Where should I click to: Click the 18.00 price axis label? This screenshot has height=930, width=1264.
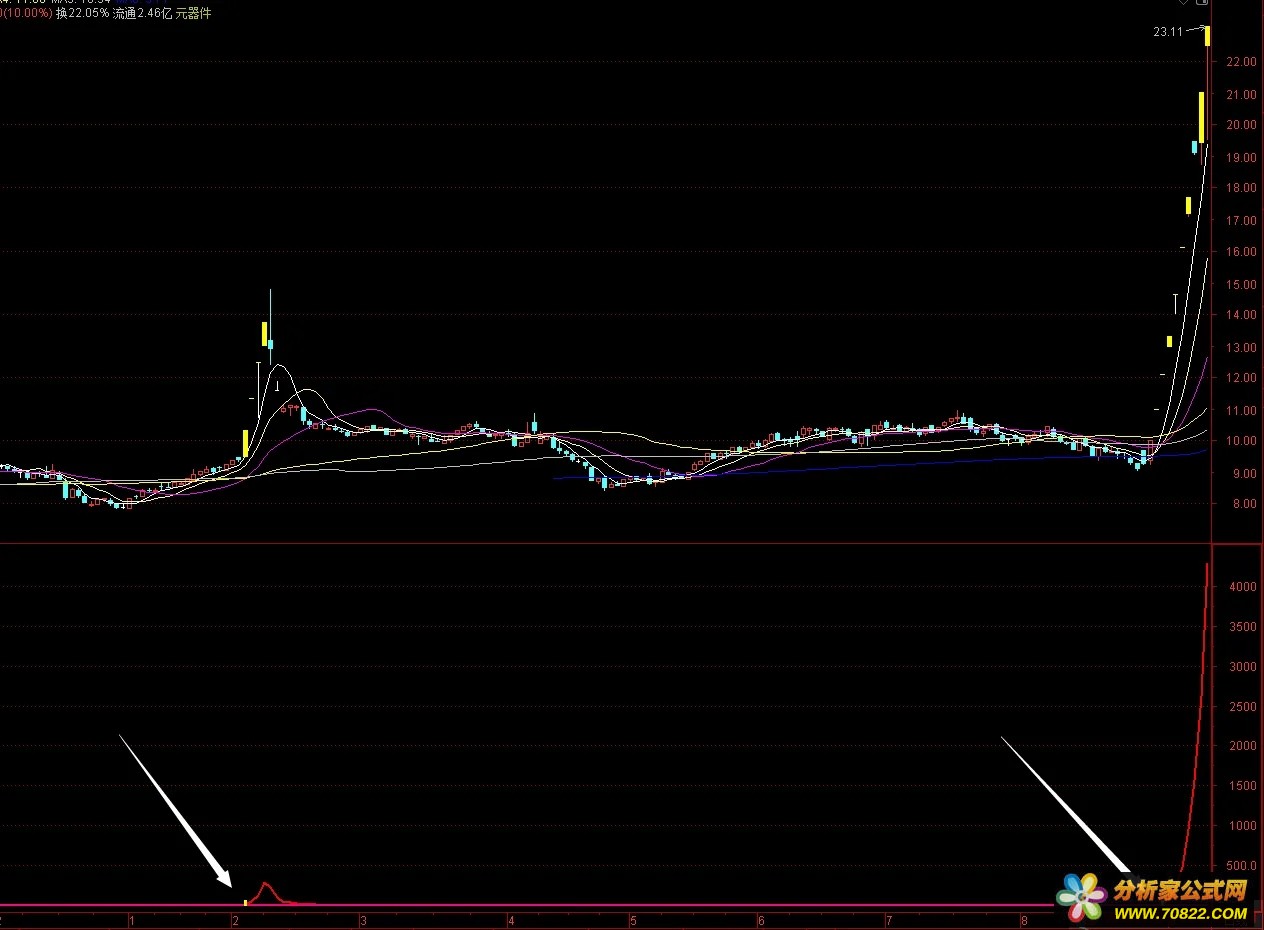(1241, 188)
